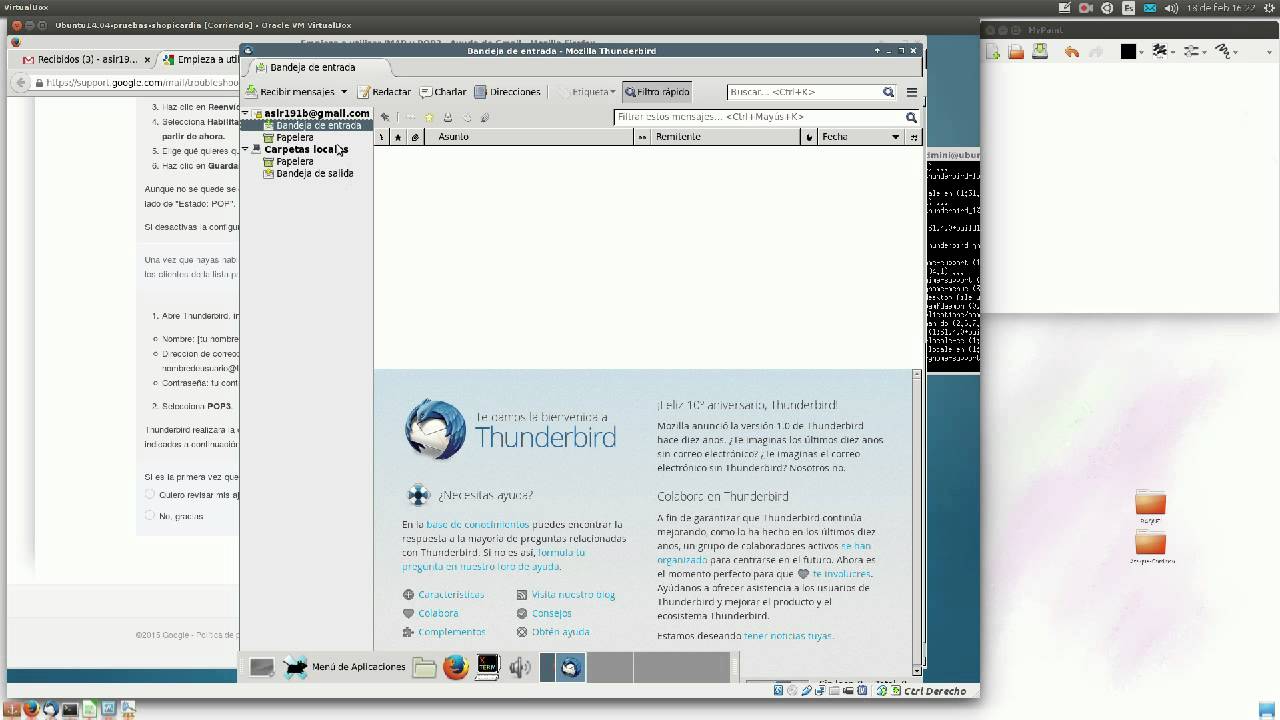1280x720 pixels.
Task: Click Thunderbird taskbar button in guest panel
Action: point(570,668)
